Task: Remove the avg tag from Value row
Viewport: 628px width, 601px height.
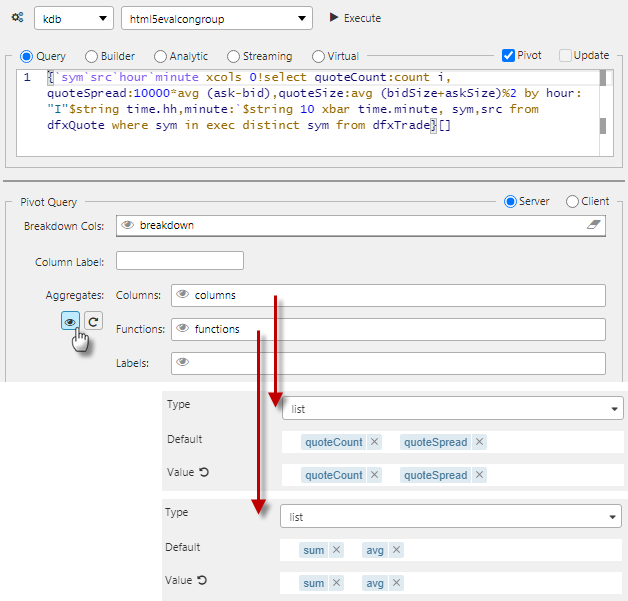Action: (x=397, y=584)
